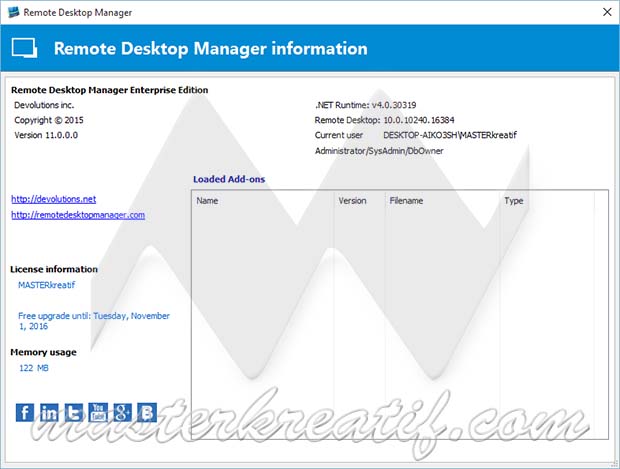This screenshot has height=469, width=620.
Task: Click the 'Remote Desktop: 10.0.10240.16384' text
Action: [x=384, y=120]
